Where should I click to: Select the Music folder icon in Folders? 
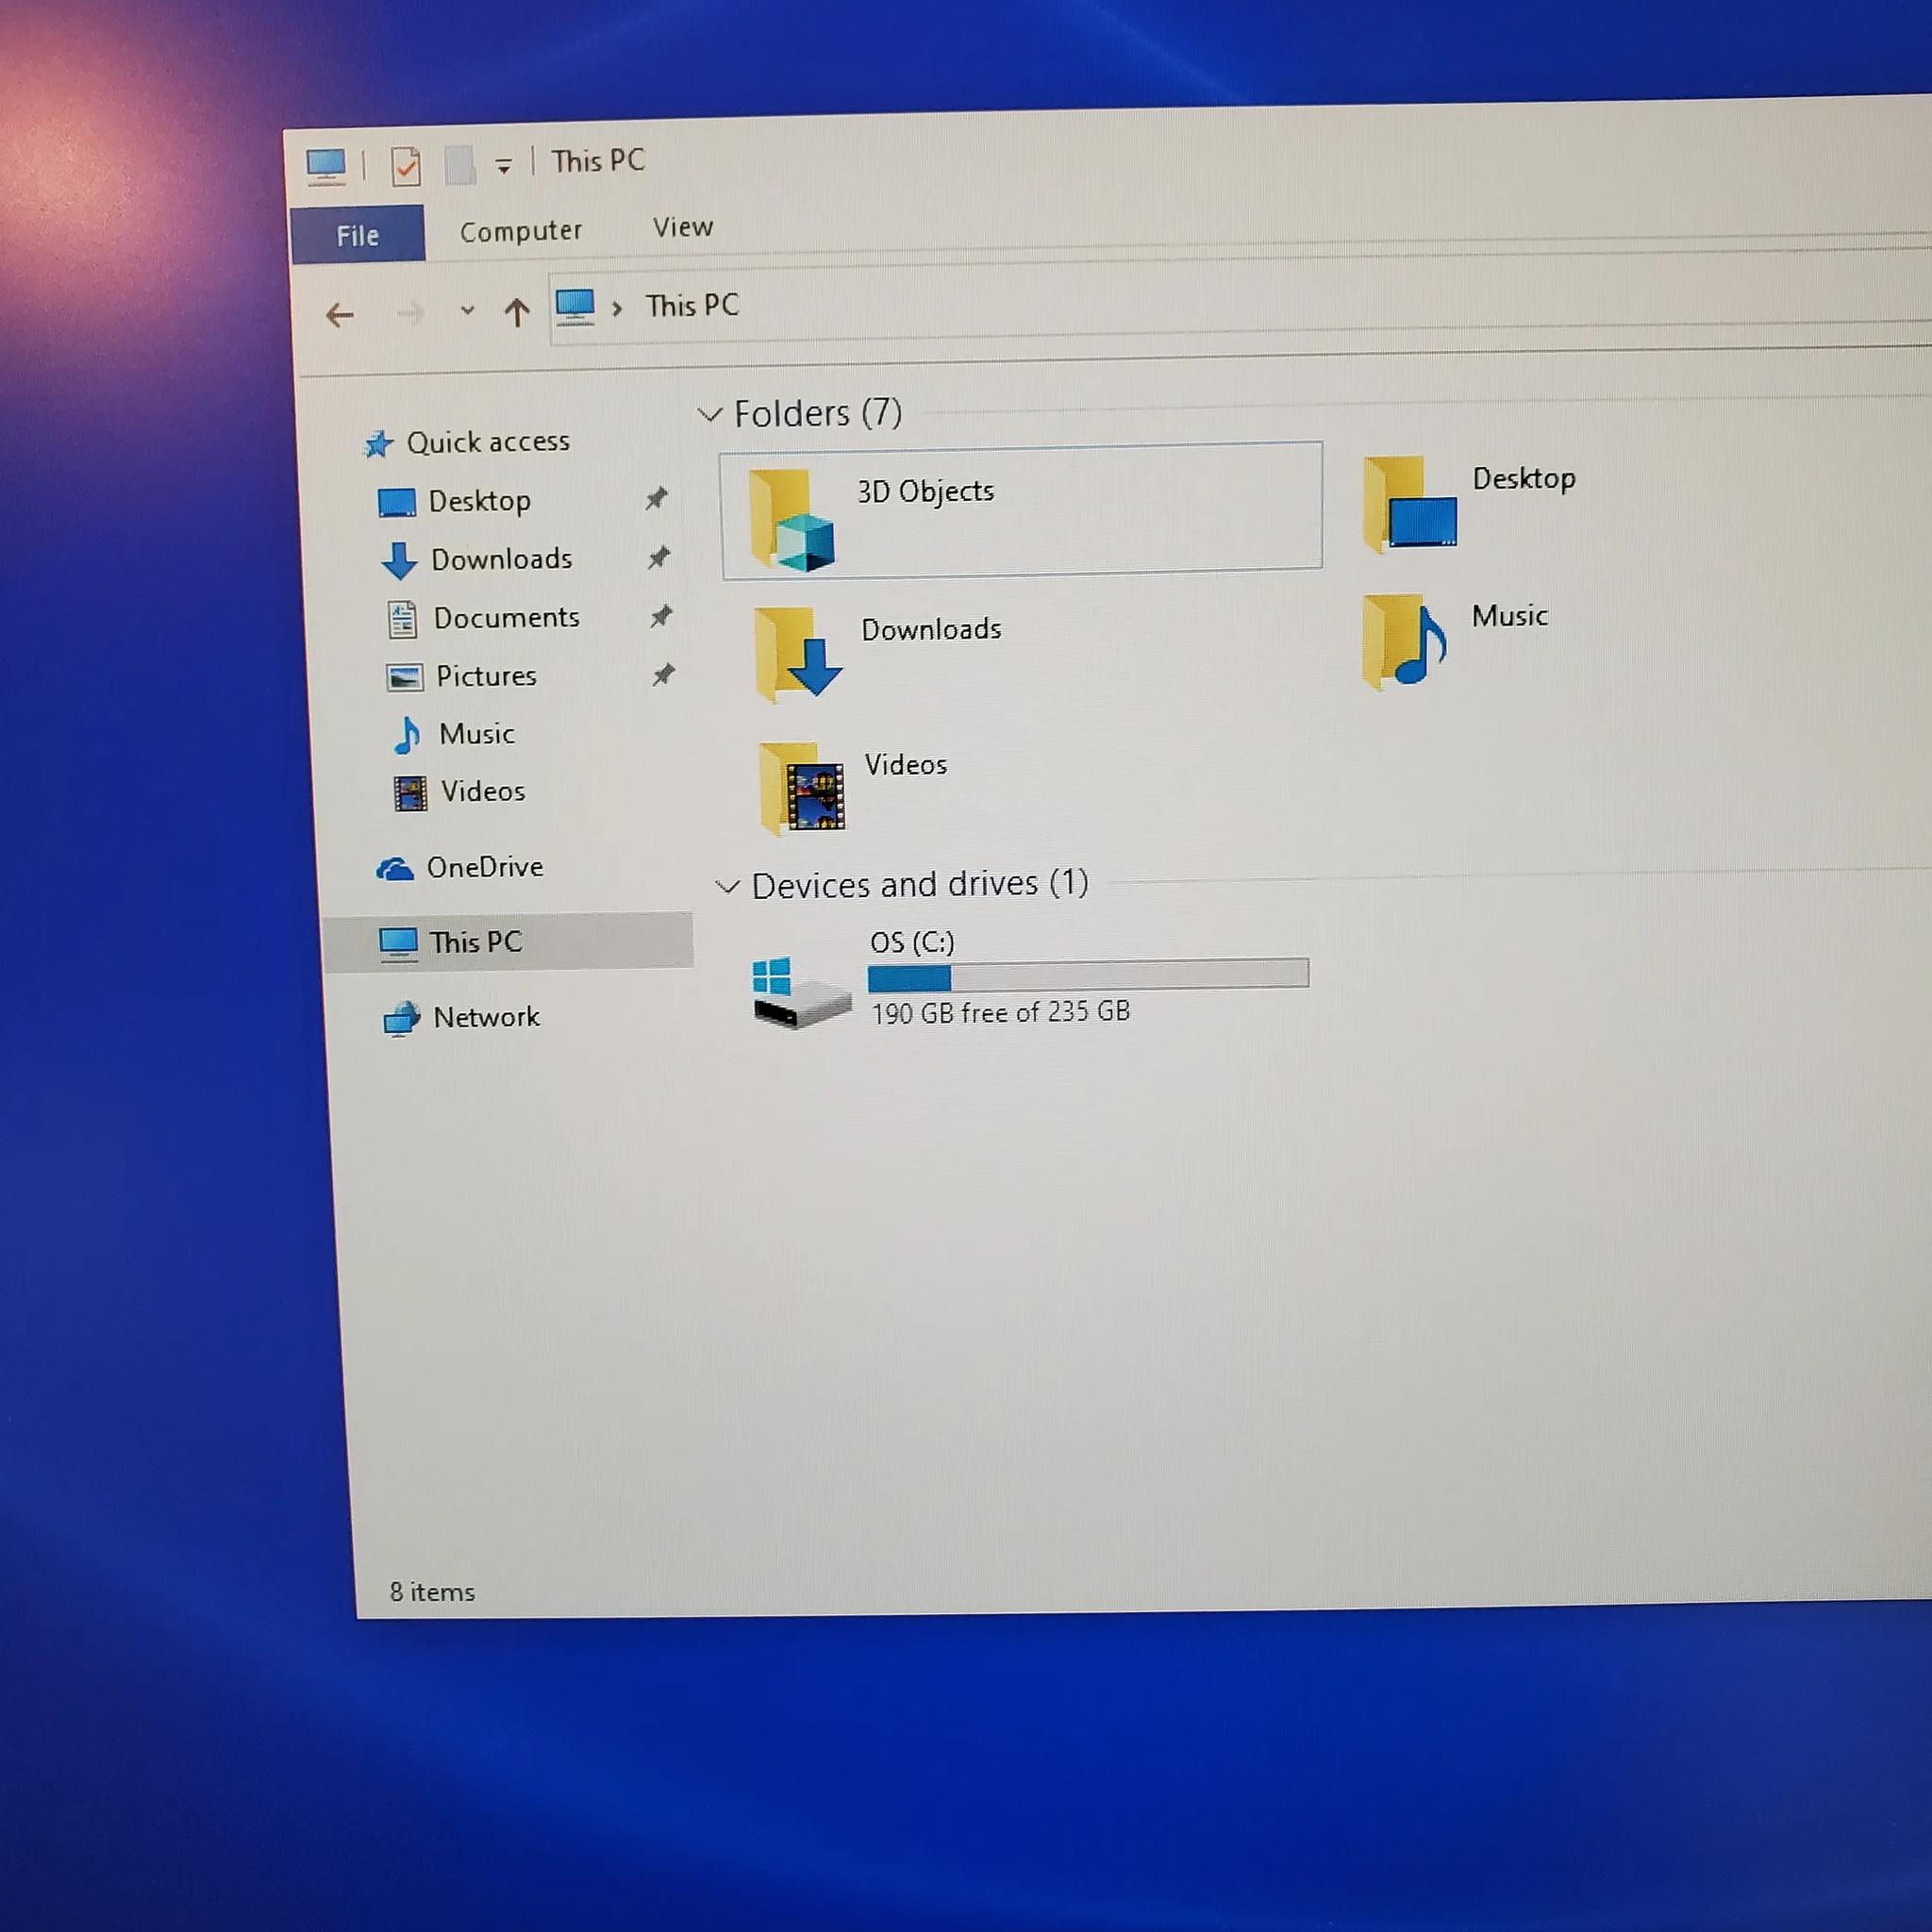(x=1405, y=642)
